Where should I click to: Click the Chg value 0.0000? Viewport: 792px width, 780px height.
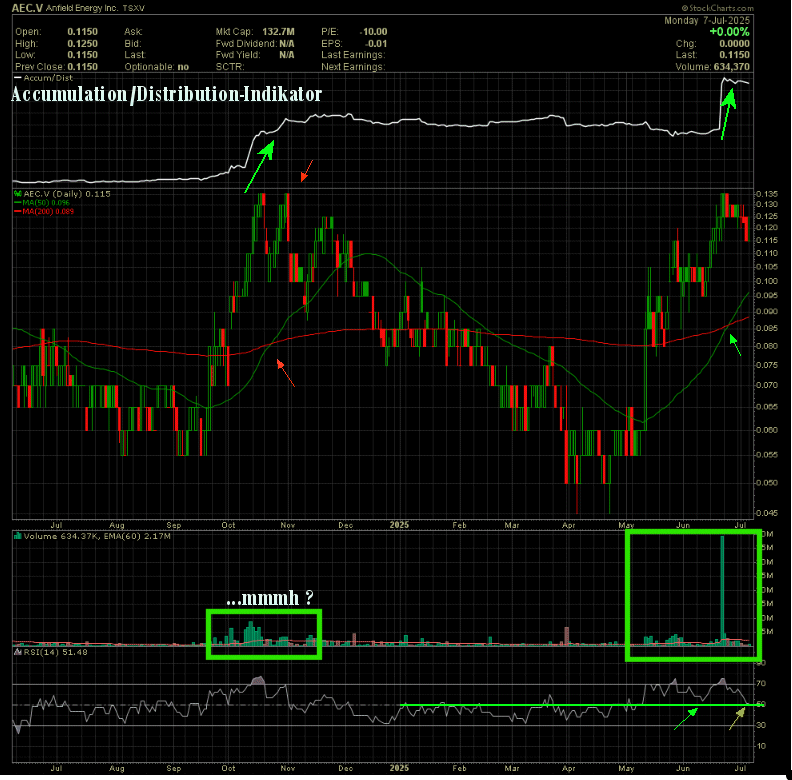734,44
